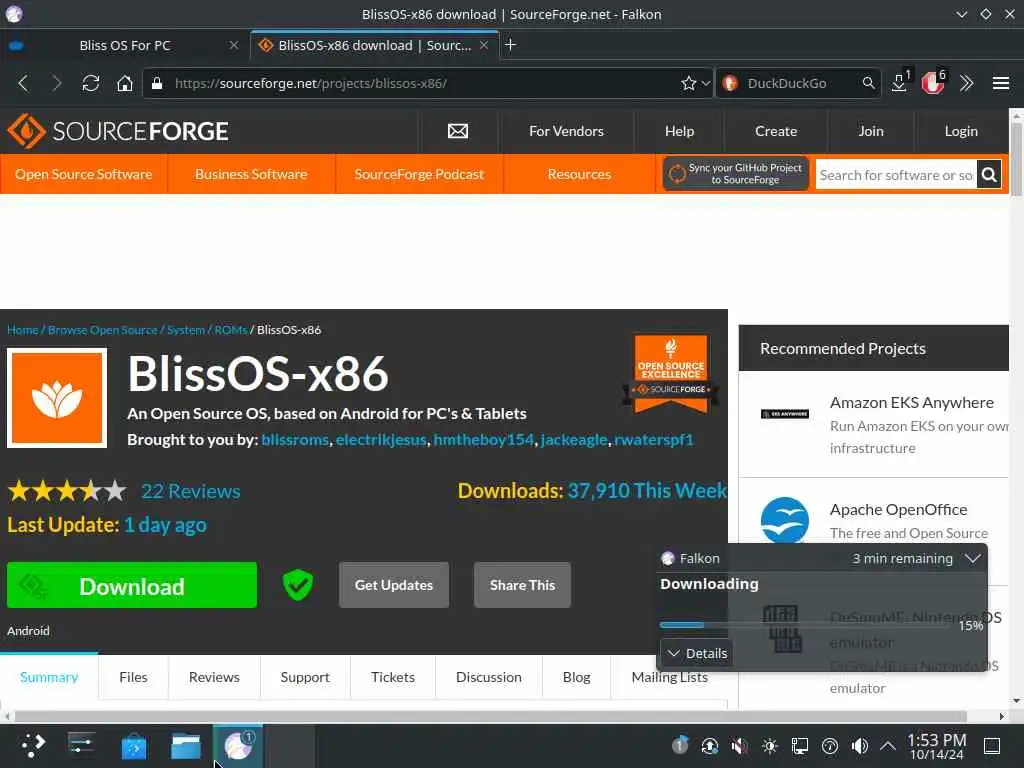Open the volume icon in system tray
The height and width of the screenshot is (768, 1024).
(859, 746)
